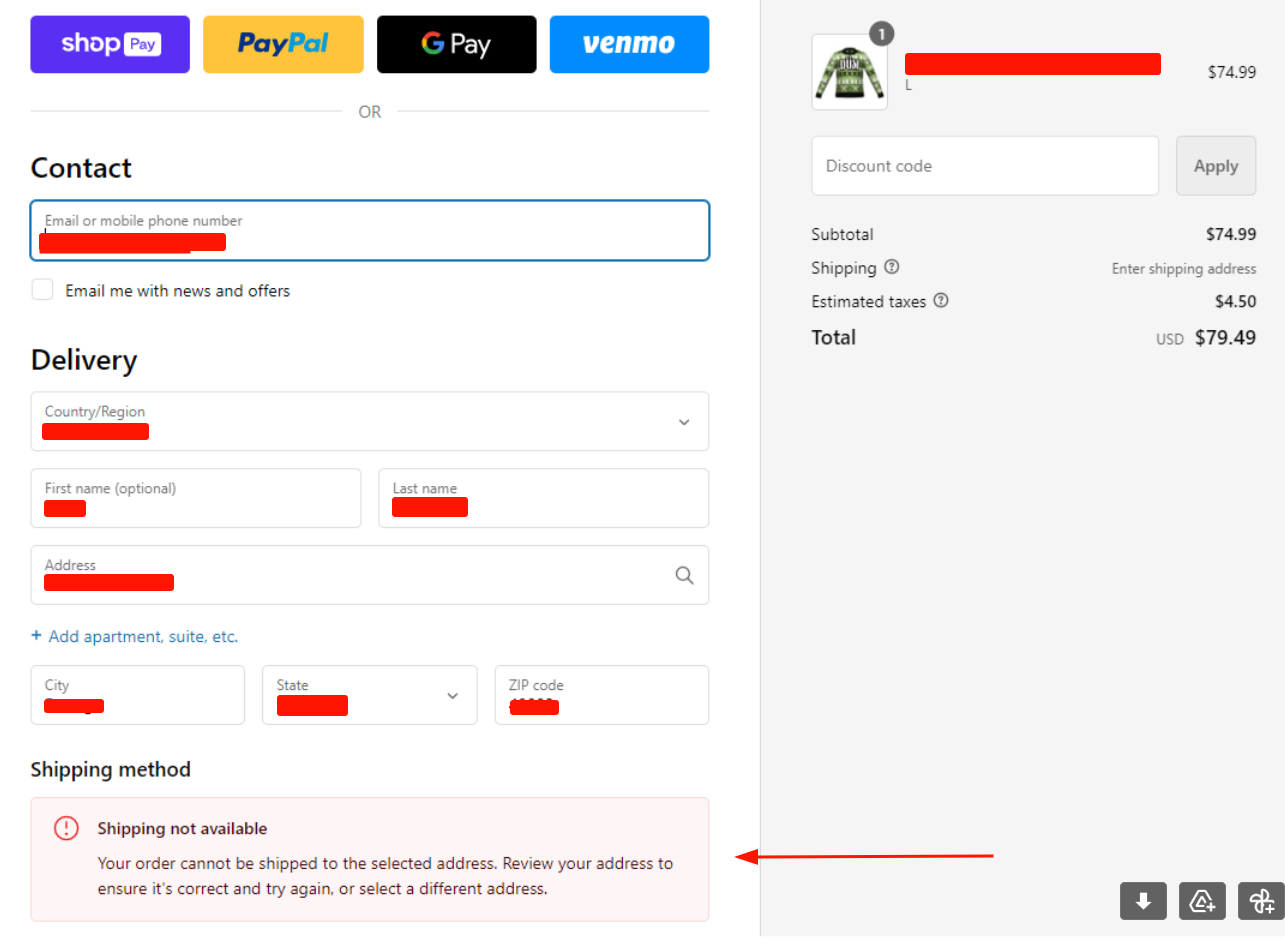Click the sweater product thumbnail
Screen dimensions: 1285x942
coord(849,72)
